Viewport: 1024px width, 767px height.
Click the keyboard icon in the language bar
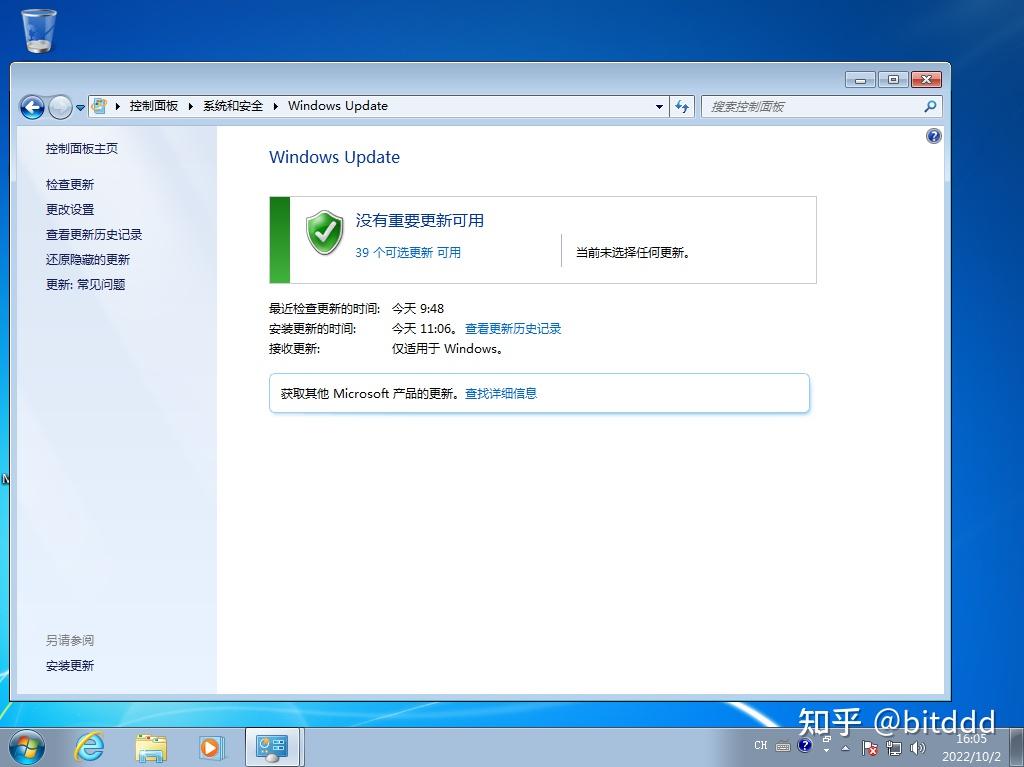(x=783, y=746)
